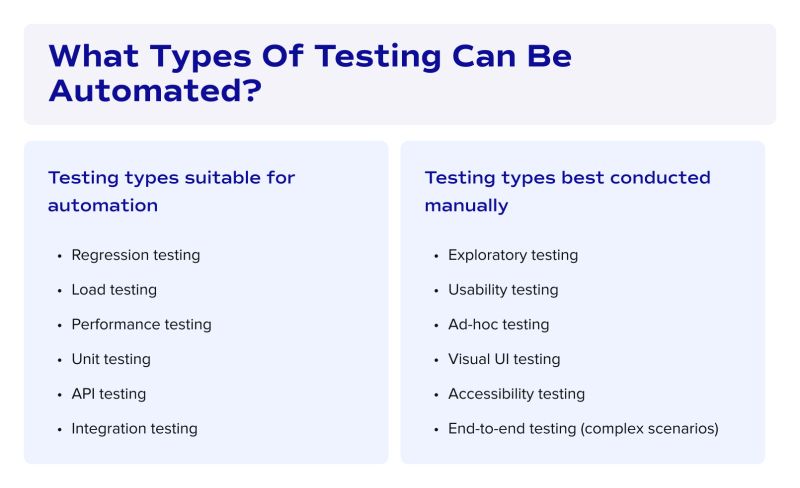Click the bullet before 'Regression testing'

[59, 256]
